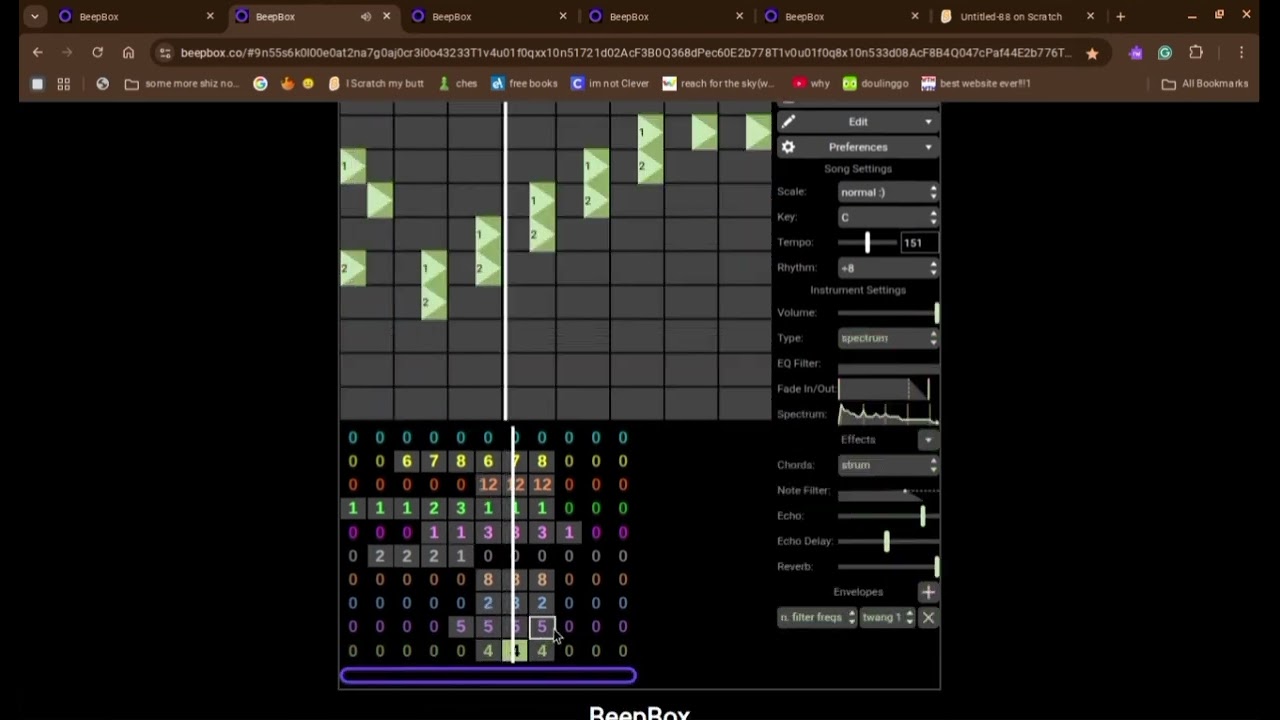Open the apps grid in bookmarks bar
Image resolution: width=1280 pixels, height=720 pixels.
pyautogui.click(x=64, y=84)
